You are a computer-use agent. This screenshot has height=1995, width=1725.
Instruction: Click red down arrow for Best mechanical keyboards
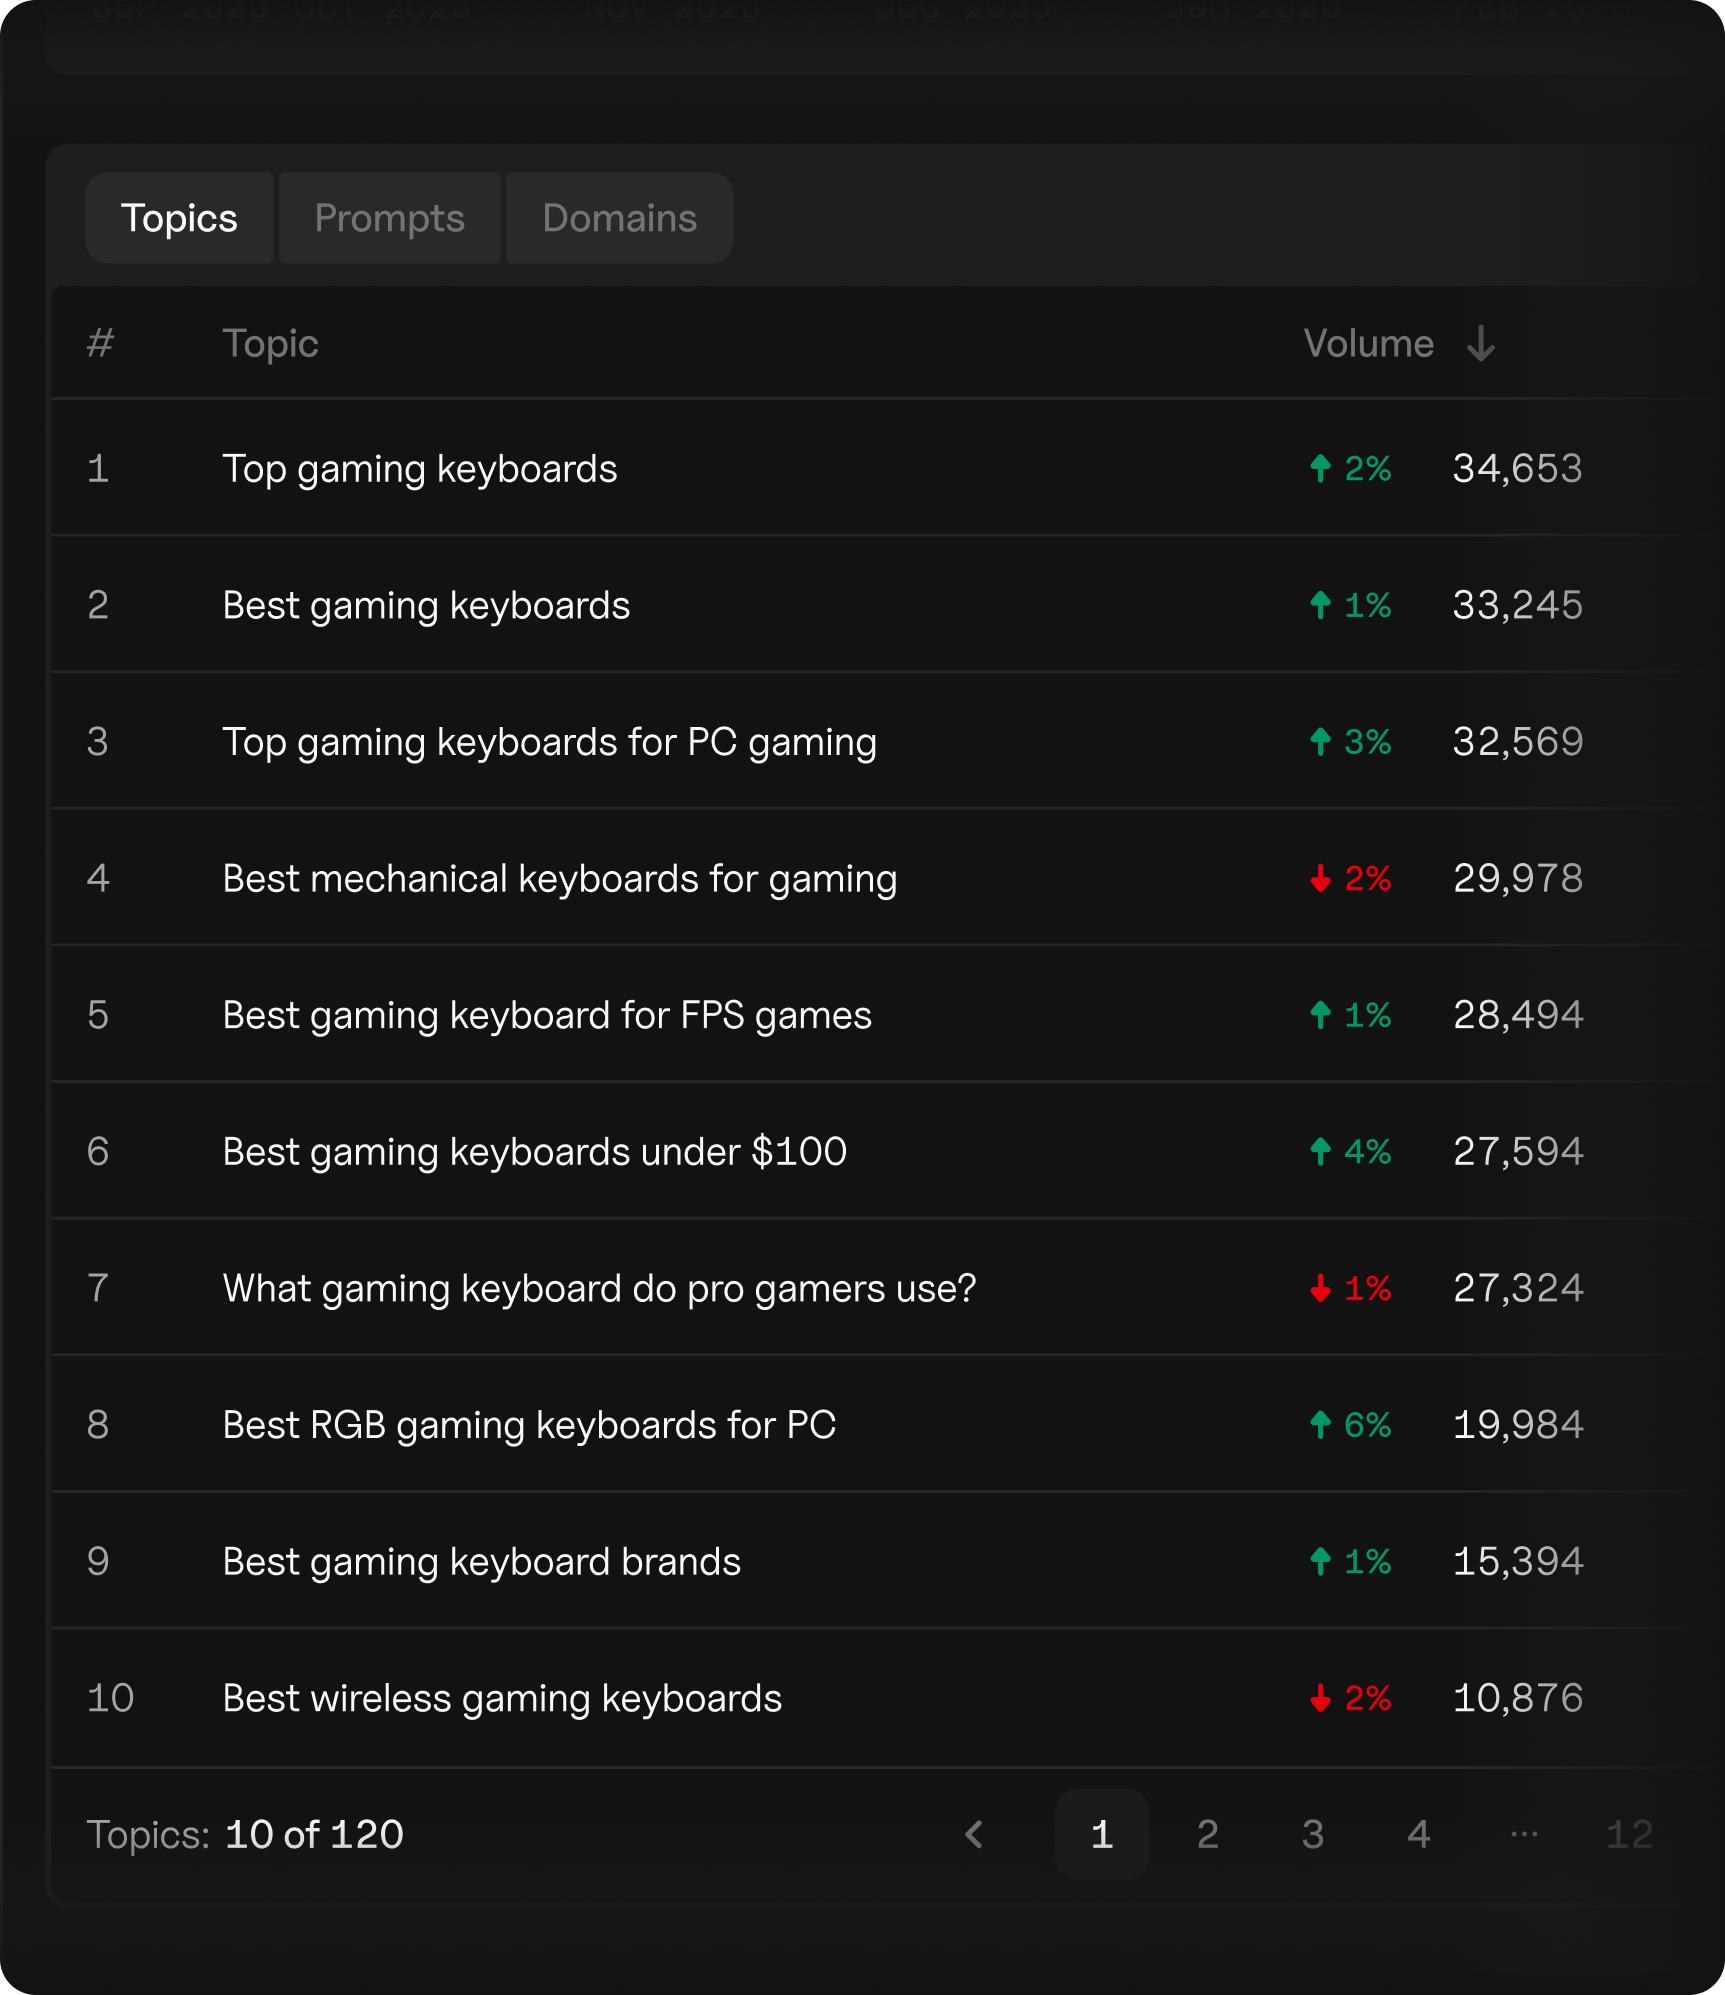[x=1320, y=878]
